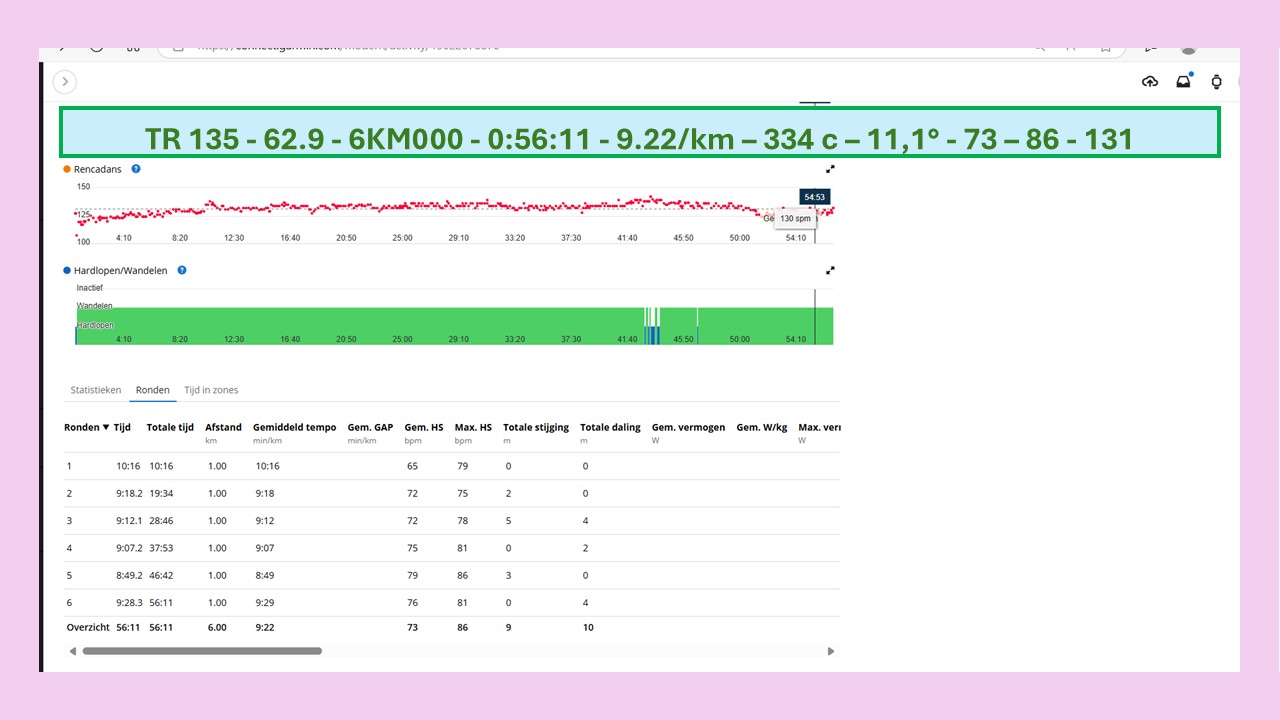The image size is (1280, 720).
Task: Open help icon next to Hardlopen/Wandelen
Action: [x=181, y=270]
